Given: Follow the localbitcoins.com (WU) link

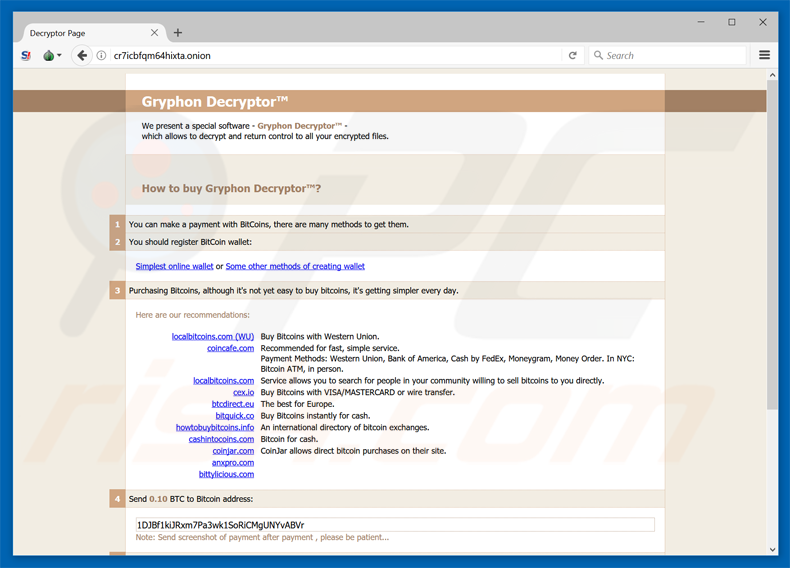Looking at the screenshot, I should [213, 336].
